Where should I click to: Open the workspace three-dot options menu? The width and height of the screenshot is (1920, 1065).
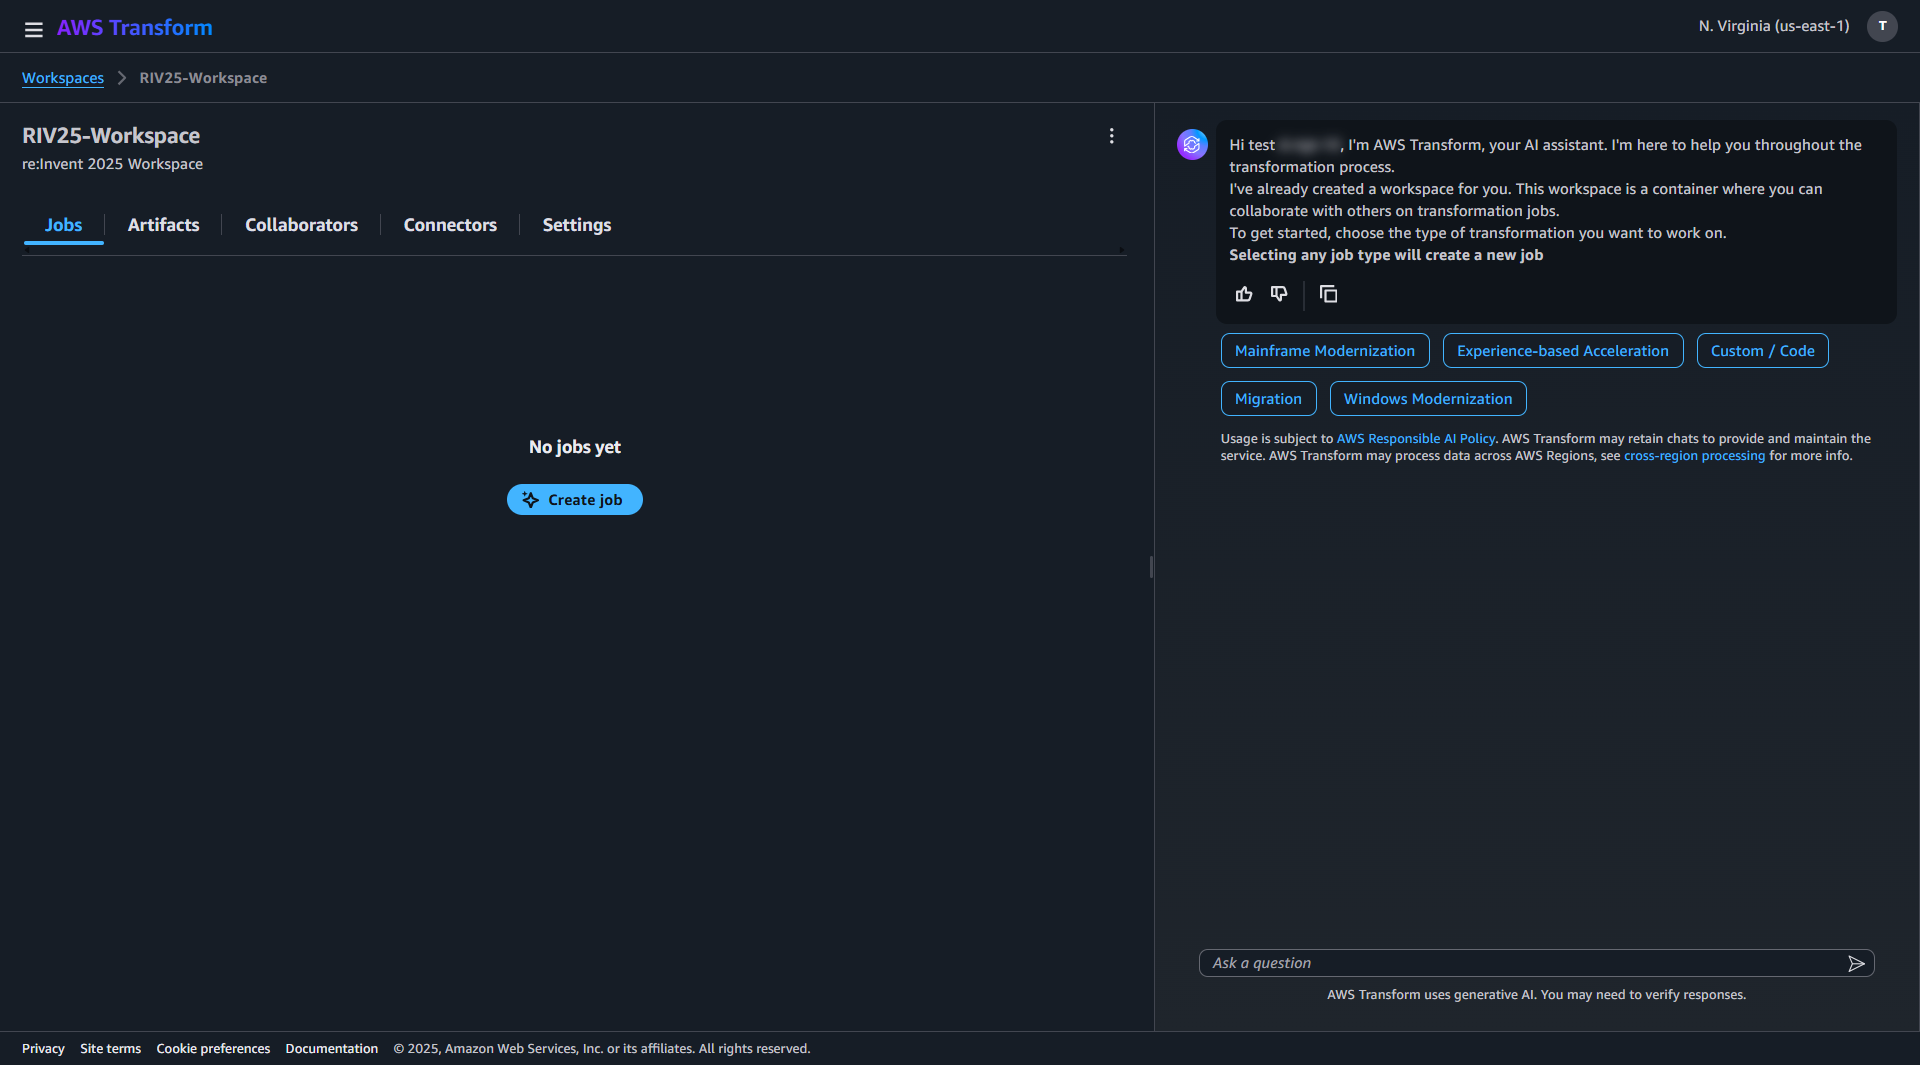tap(1111, 136)
